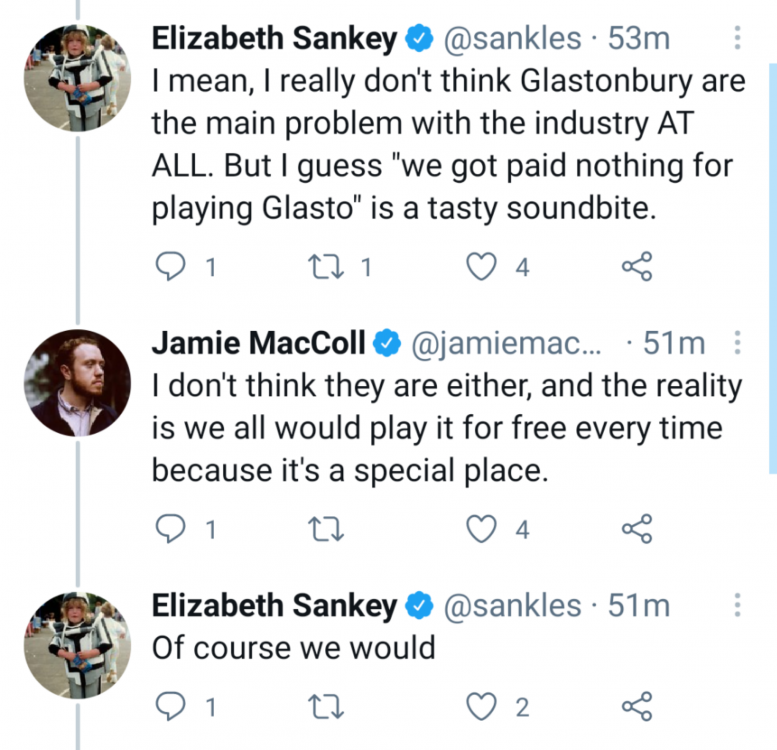Like the tweet about tasty soundbite
Screen dimensions: 777x750
[x=481, y=267]
